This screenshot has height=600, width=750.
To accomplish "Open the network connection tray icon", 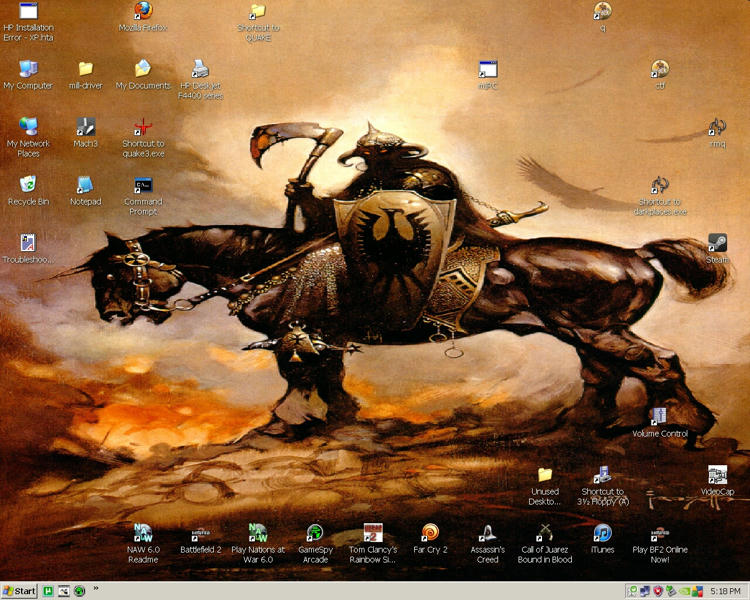I will point(645,591).
